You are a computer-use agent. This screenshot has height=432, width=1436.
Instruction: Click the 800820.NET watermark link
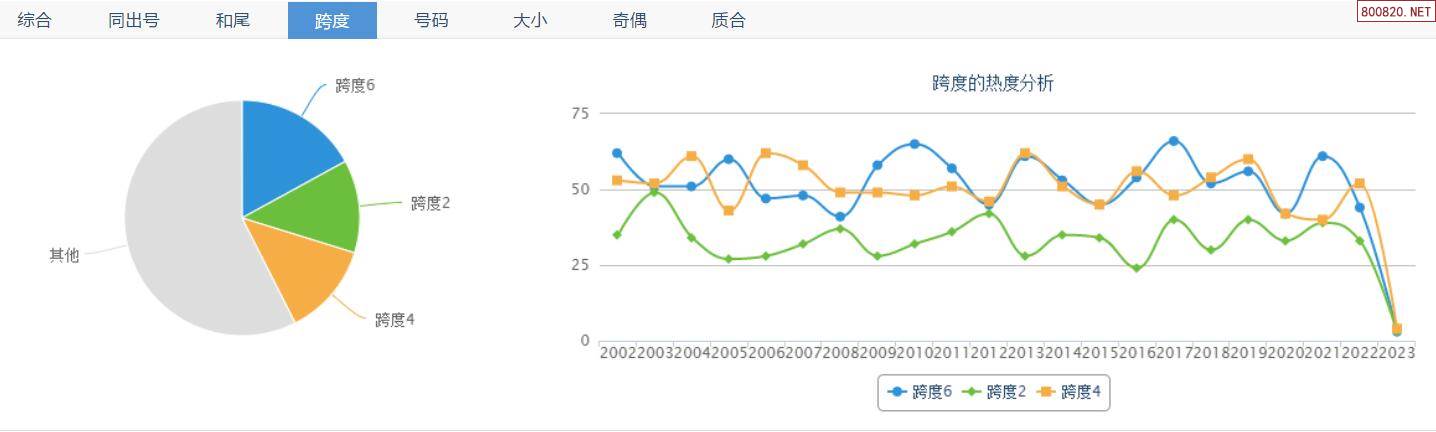1396,11
